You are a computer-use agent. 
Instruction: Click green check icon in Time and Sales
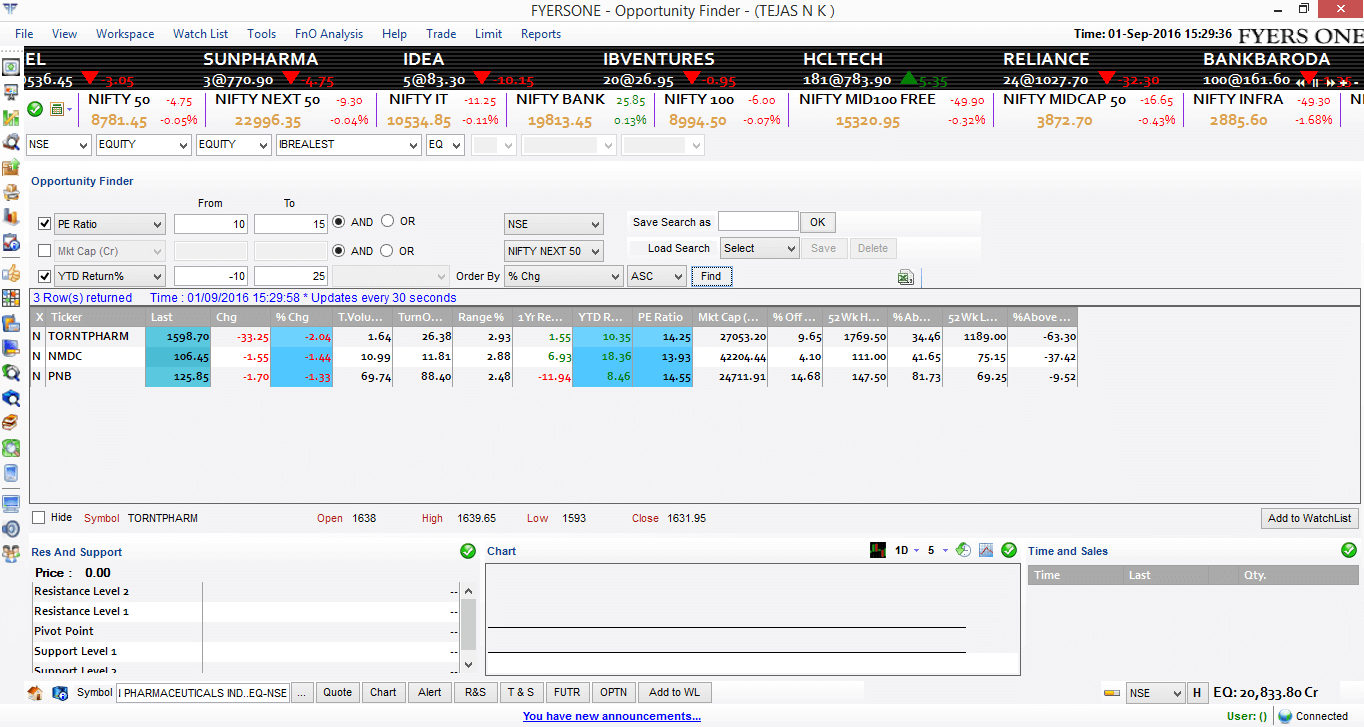1349,550
